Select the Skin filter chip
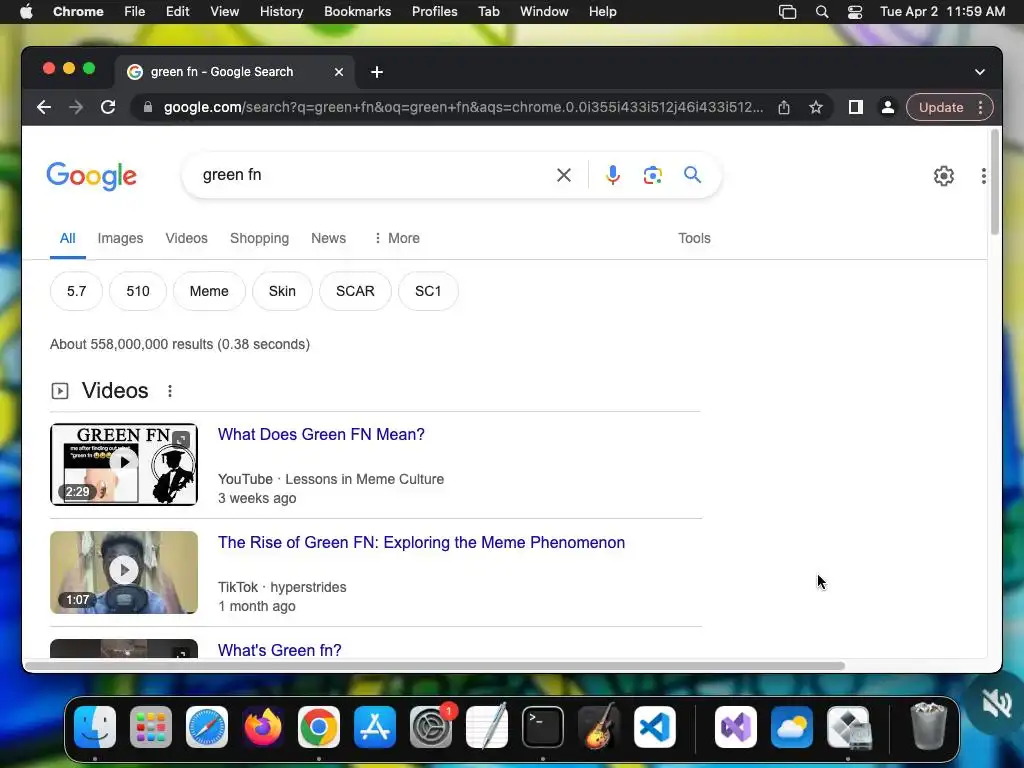Screen dimensions: 1024x768 pyautogui.click(x=282, y=291)
